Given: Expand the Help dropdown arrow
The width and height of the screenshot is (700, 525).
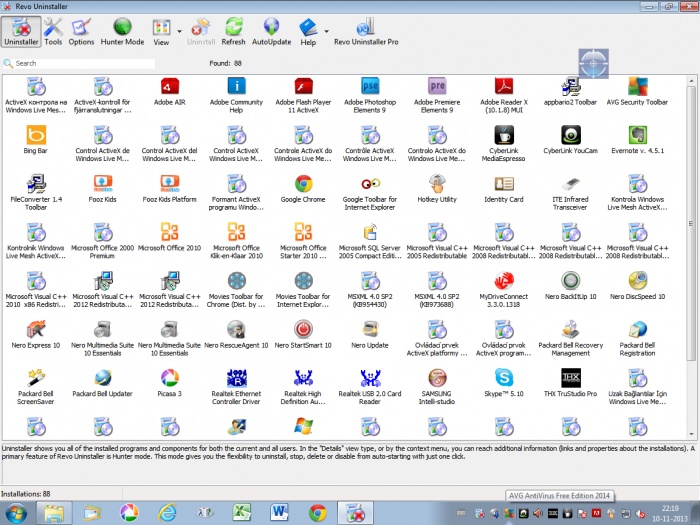Looking at the screenshot, I should click(326, 31).
